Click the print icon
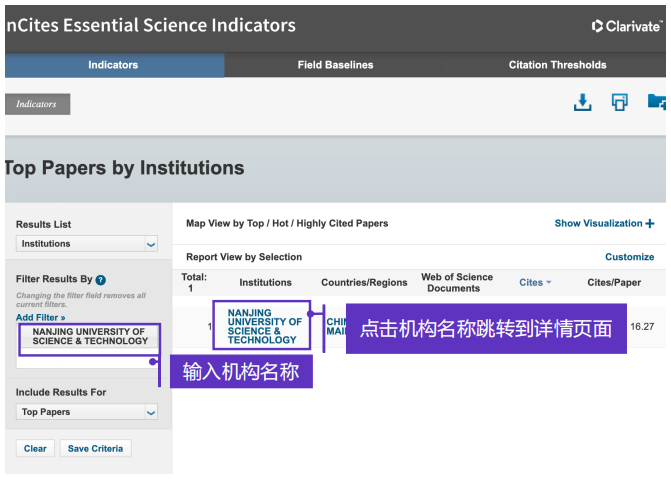The height and width of the screenshot is (479, 671). [620, 102]
